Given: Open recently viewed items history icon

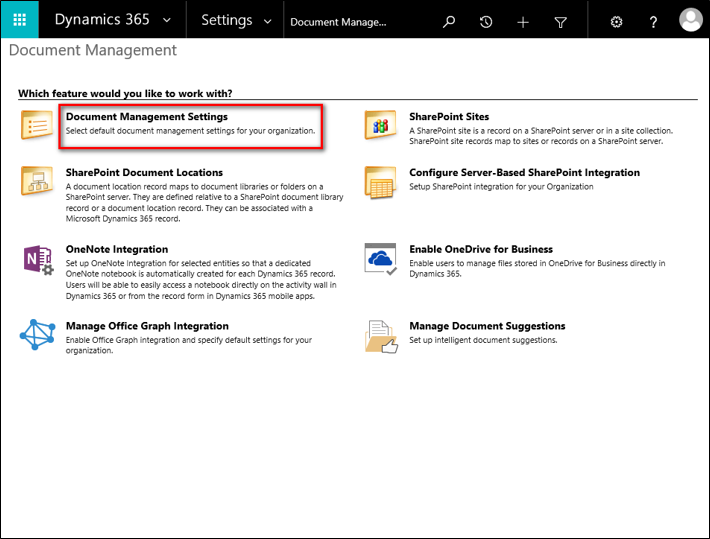Looking at the screenshot, I should (x=486, y=21).
